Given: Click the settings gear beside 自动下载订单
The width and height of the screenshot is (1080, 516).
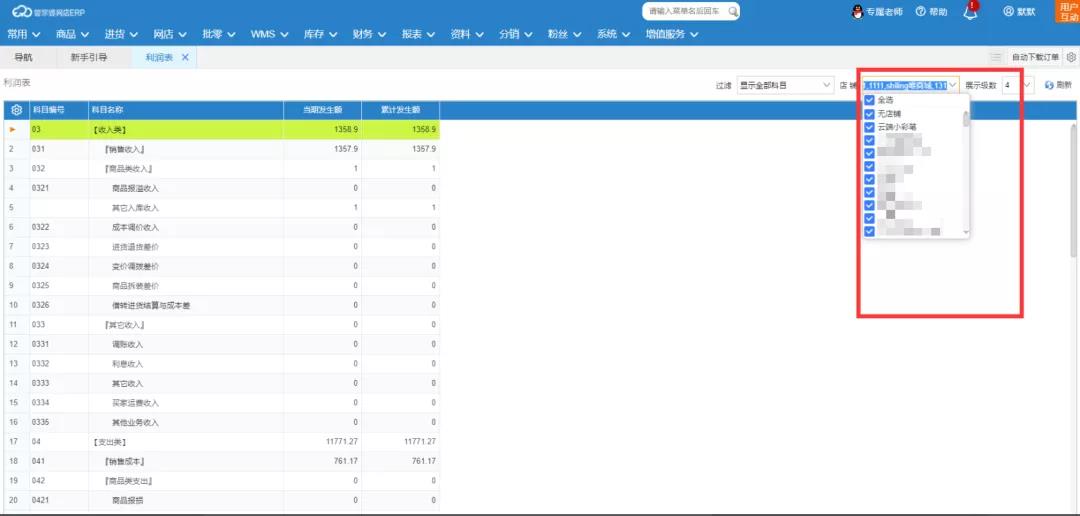Looking at the screenshot, I should (1071, 58).
